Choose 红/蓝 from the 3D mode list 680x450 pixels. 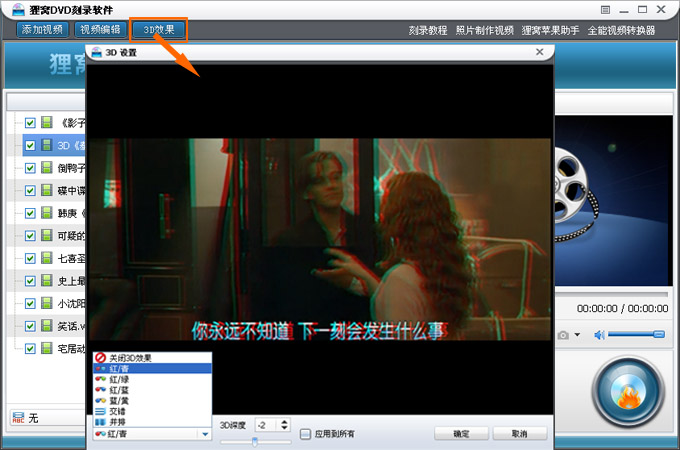click(x=152, y=390)
